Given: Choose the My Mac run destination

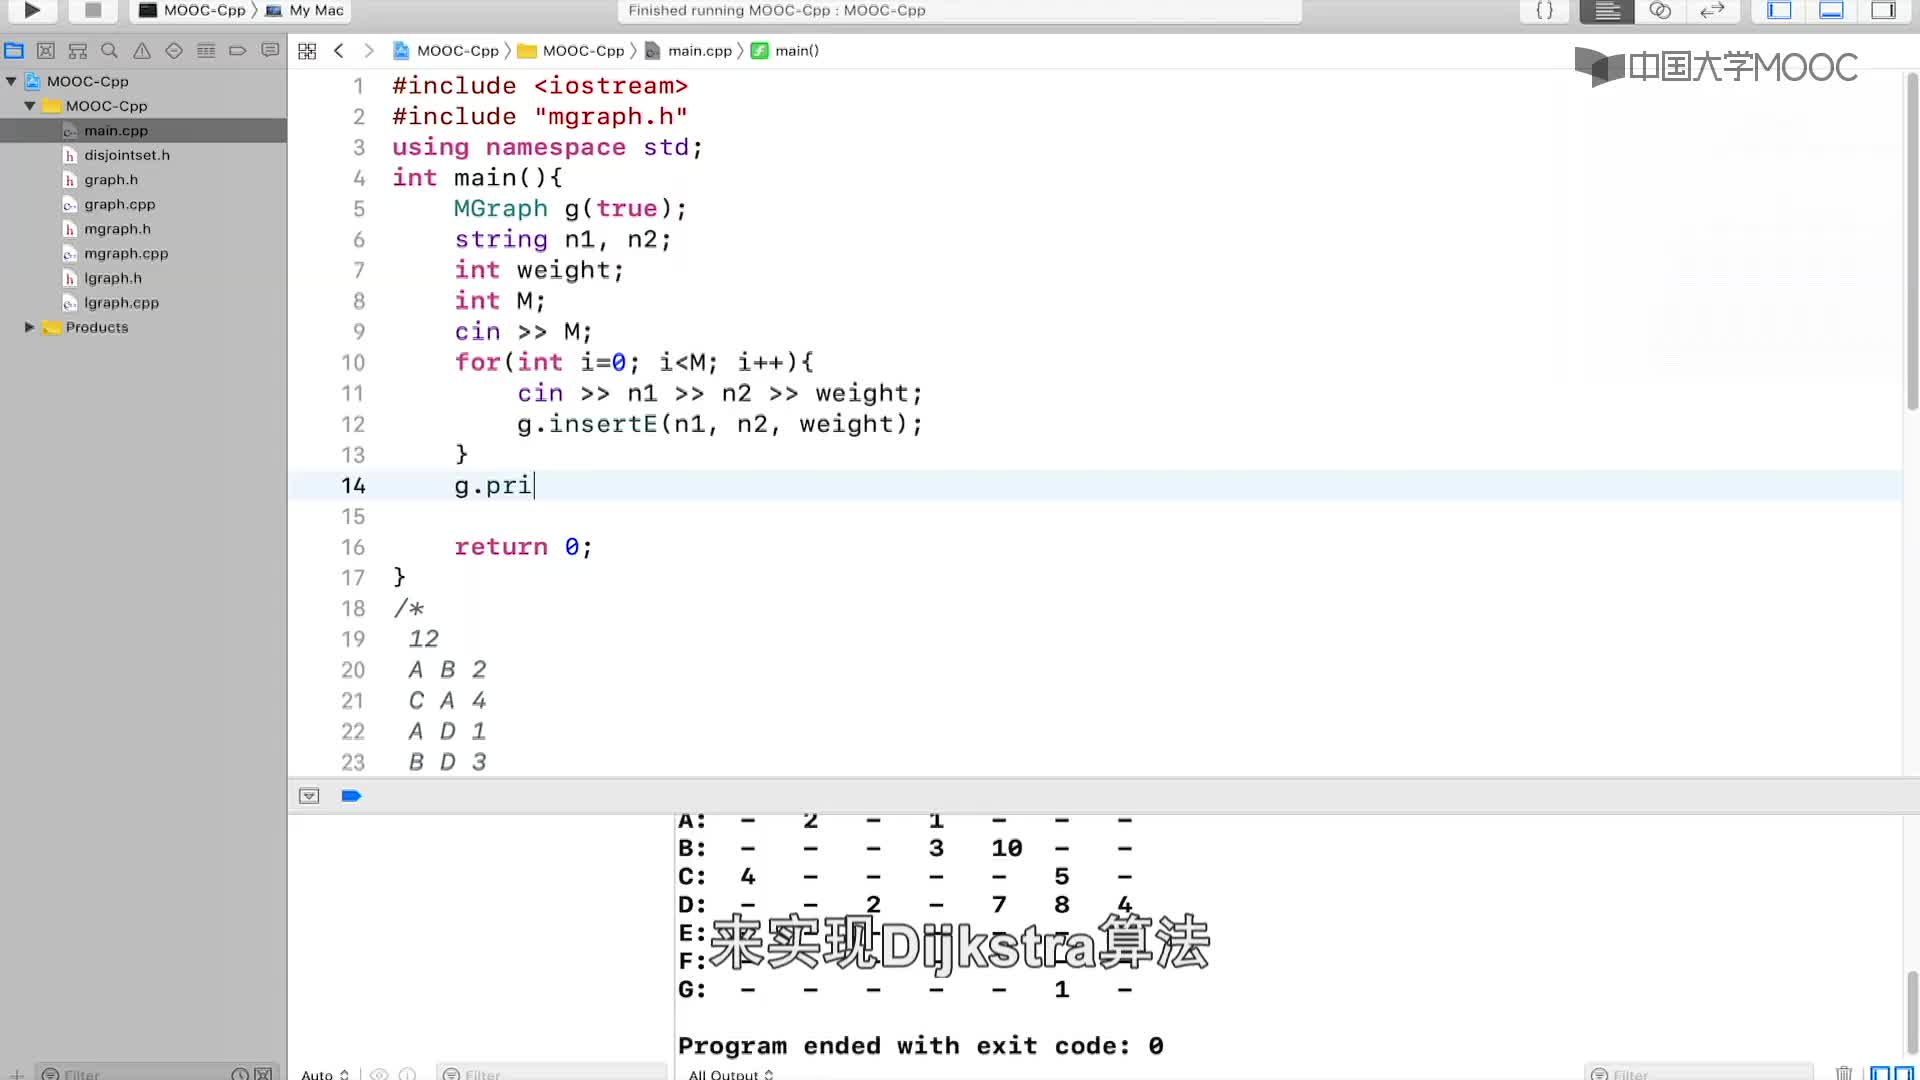Looking at the screenshot, I should [305, 10].
